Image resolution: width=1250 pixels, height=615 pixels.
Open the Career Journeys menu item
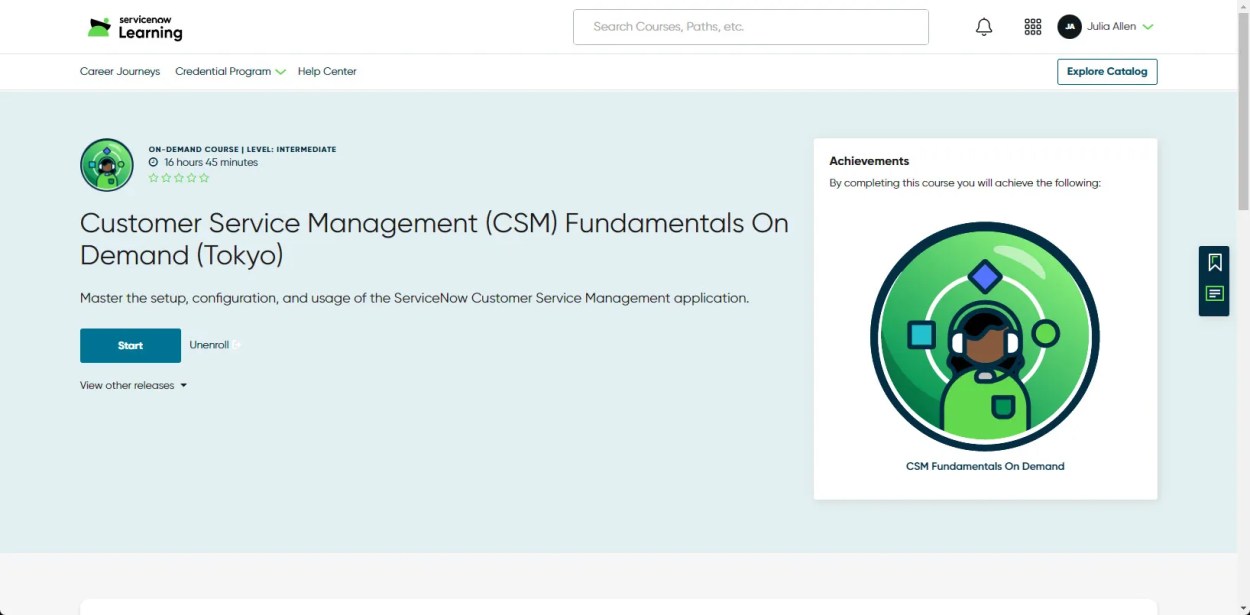click(120, 72)
